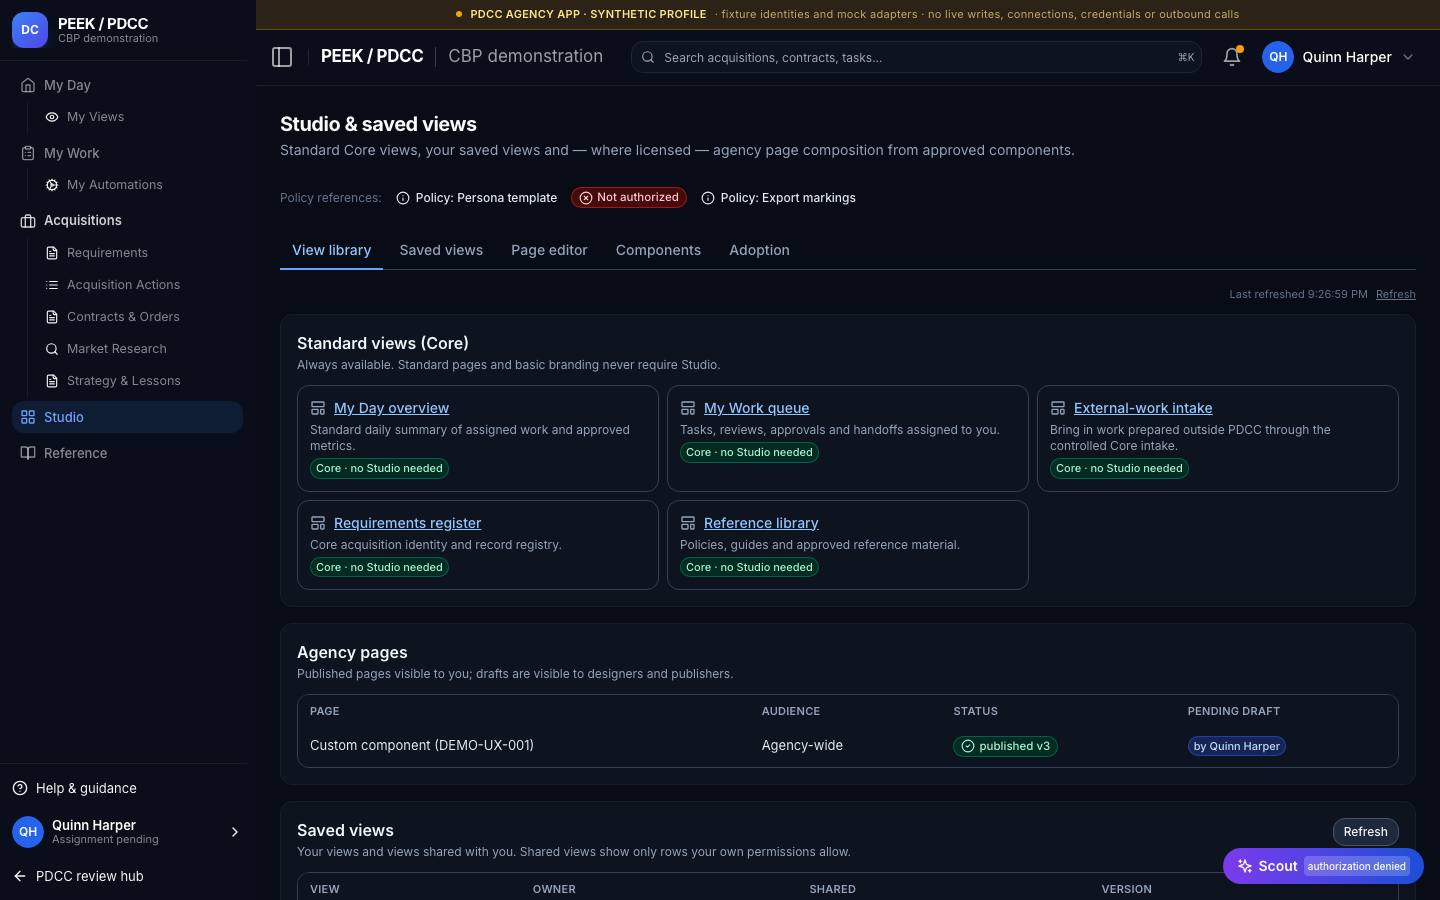Image resolution: width=1440 pixels, height=900 pixels.
Task: Click the My Views eye icon
Action: point(52,117)
